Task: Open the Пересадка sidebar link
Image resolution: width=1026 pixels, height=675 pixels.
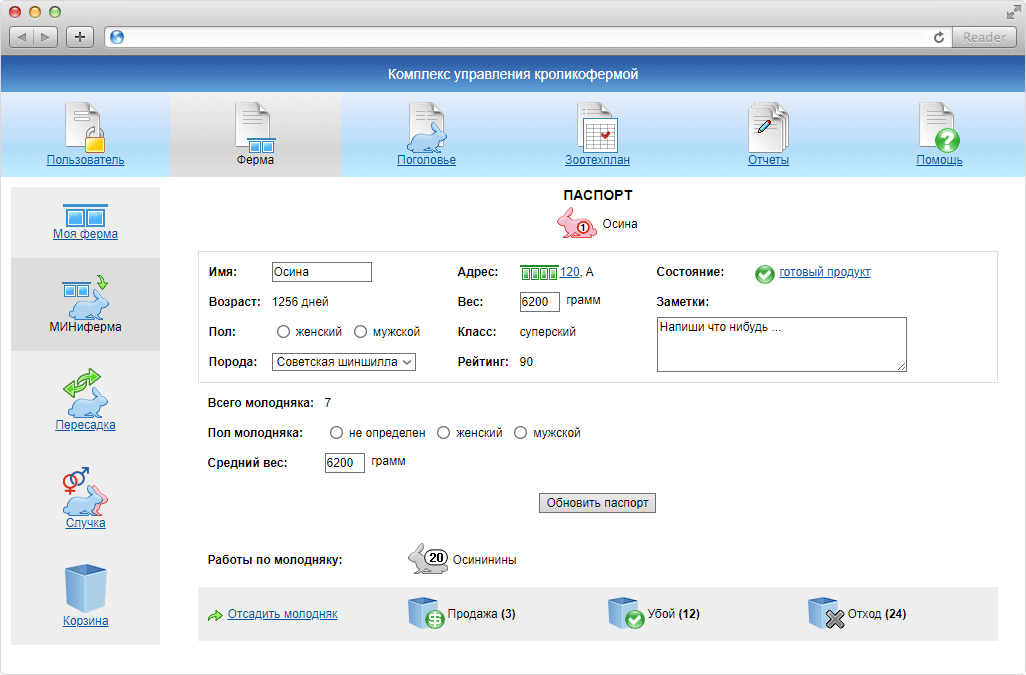Action: click(x=85, y=425)
